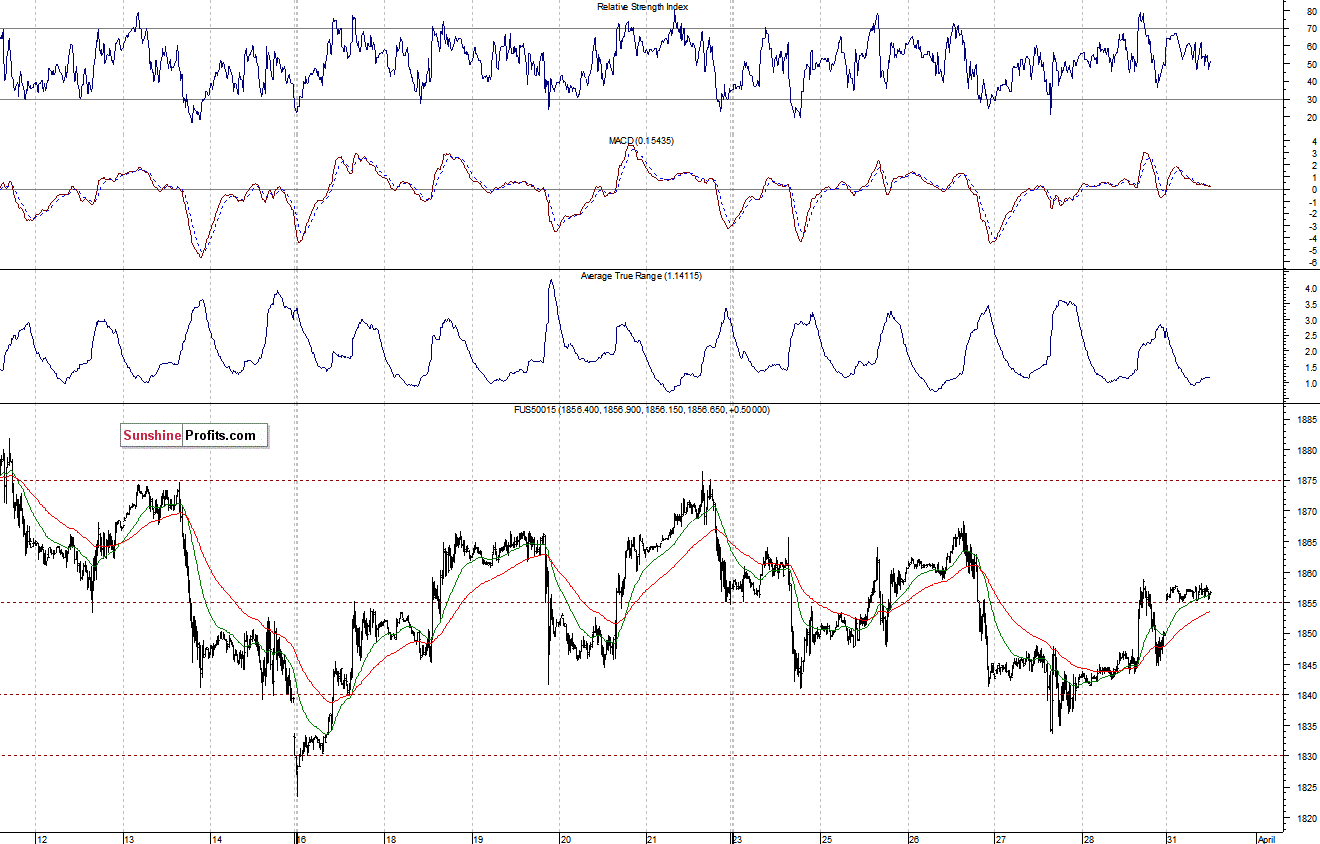
Task: Click the 26 label on the date axis
Action: point(913,838)
